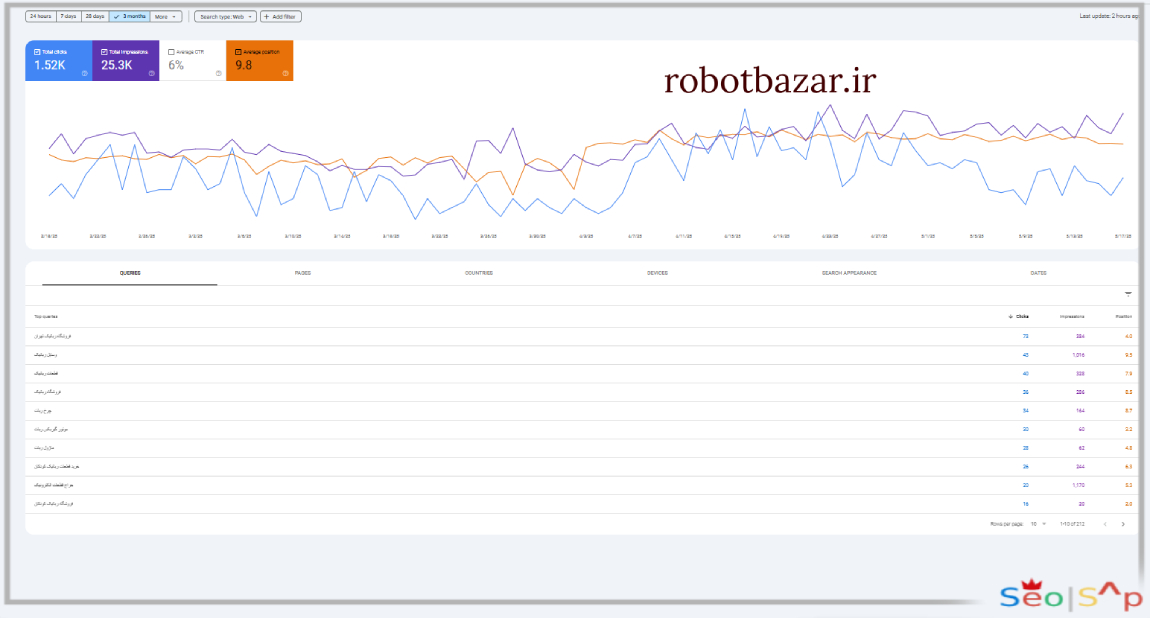Toggle the Average position checkbox
This screenshot has height=618, width=1150.
(238, 52)
